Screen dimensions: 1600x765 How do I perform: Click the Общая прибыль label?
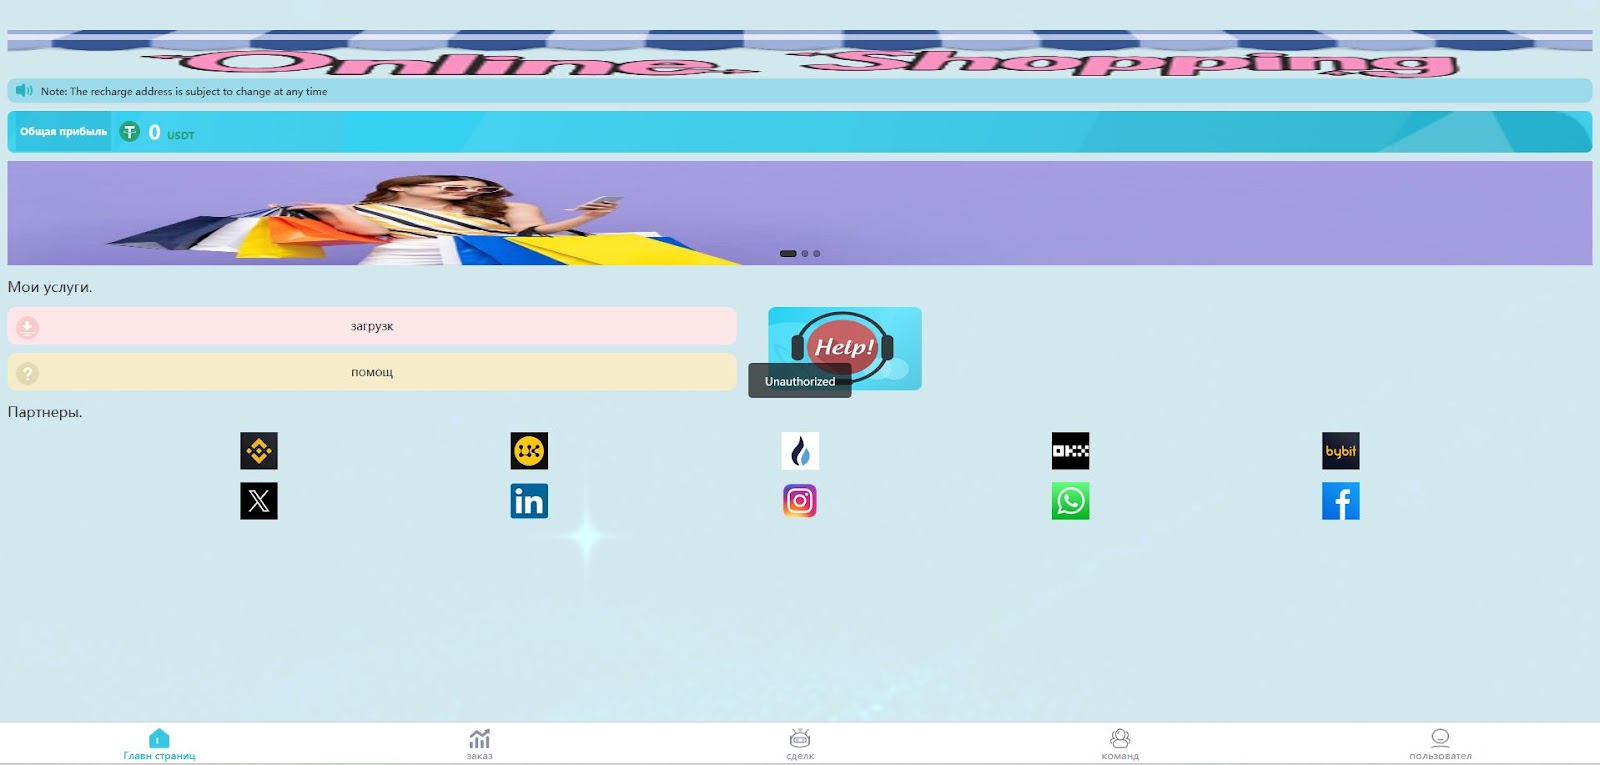click(x=63, y=132)
